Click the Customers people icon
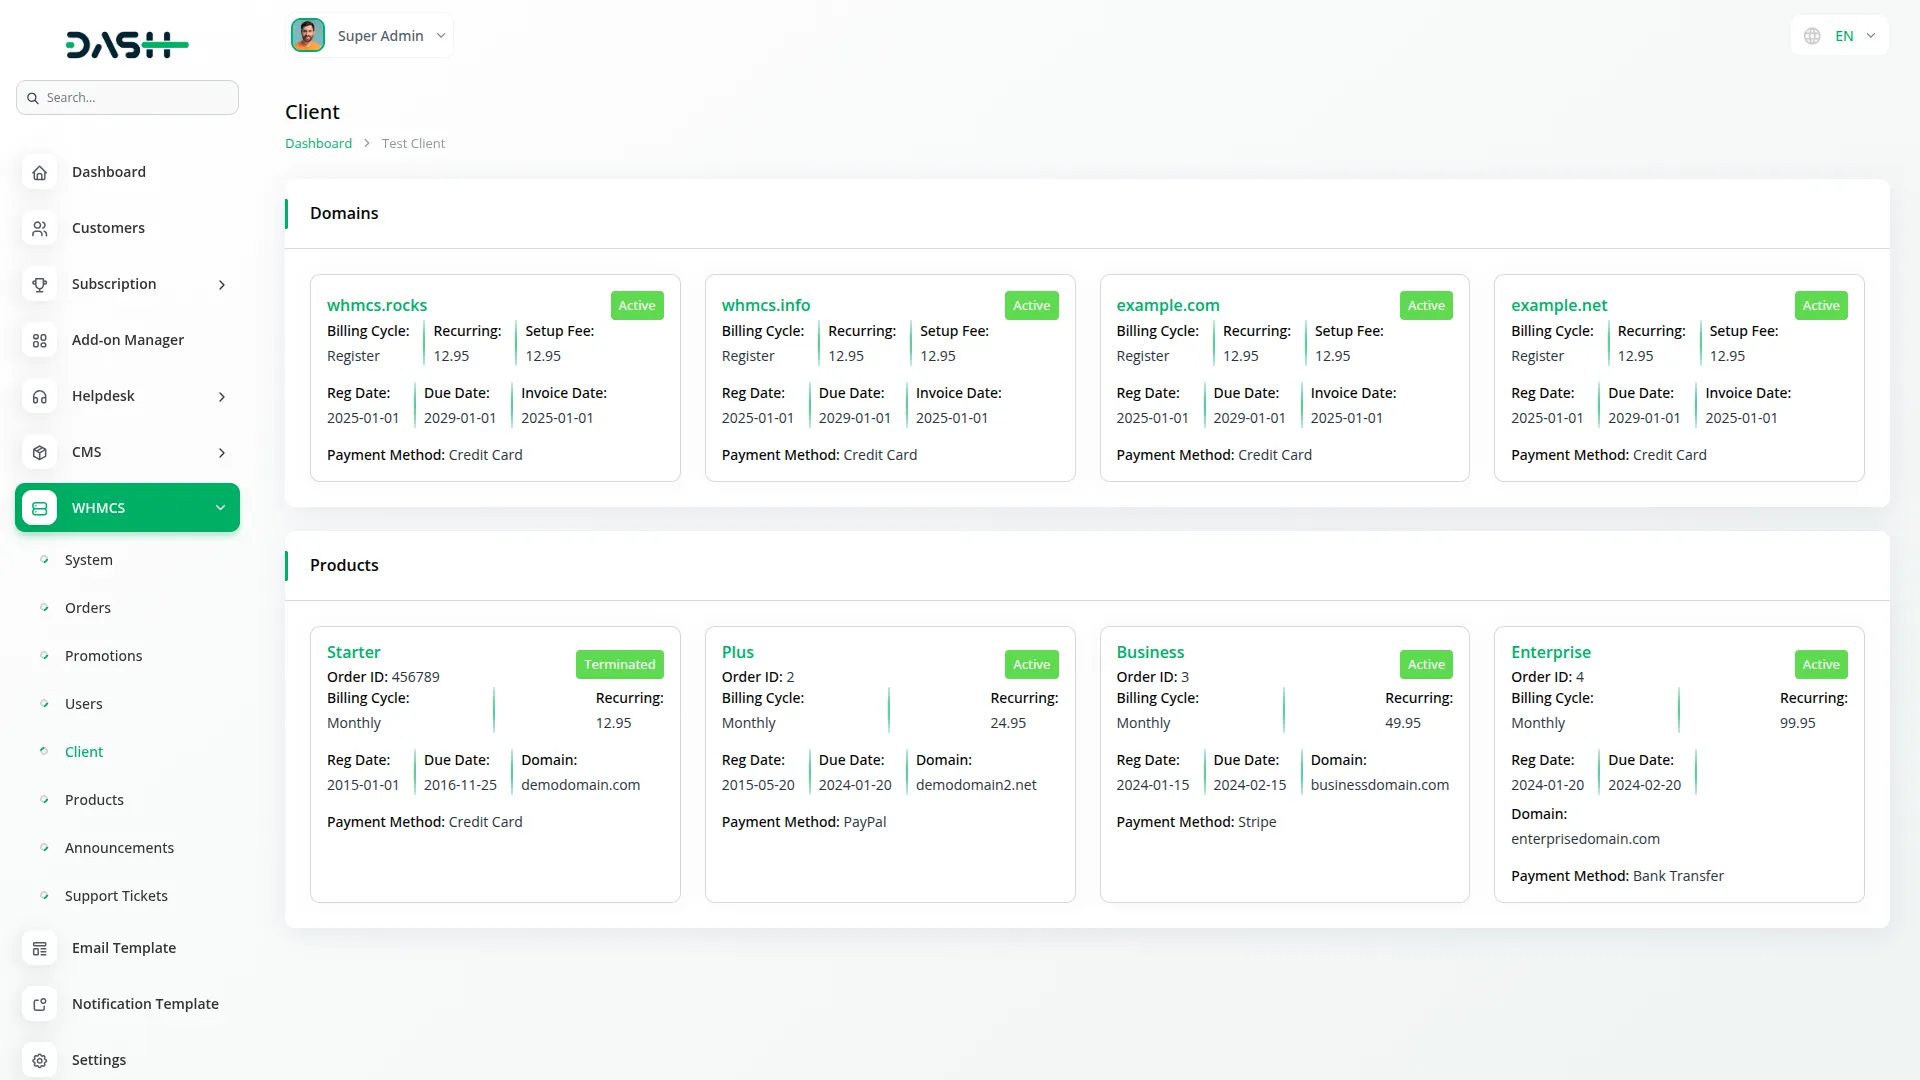The image size is (1920, 1080). [39, 228]
